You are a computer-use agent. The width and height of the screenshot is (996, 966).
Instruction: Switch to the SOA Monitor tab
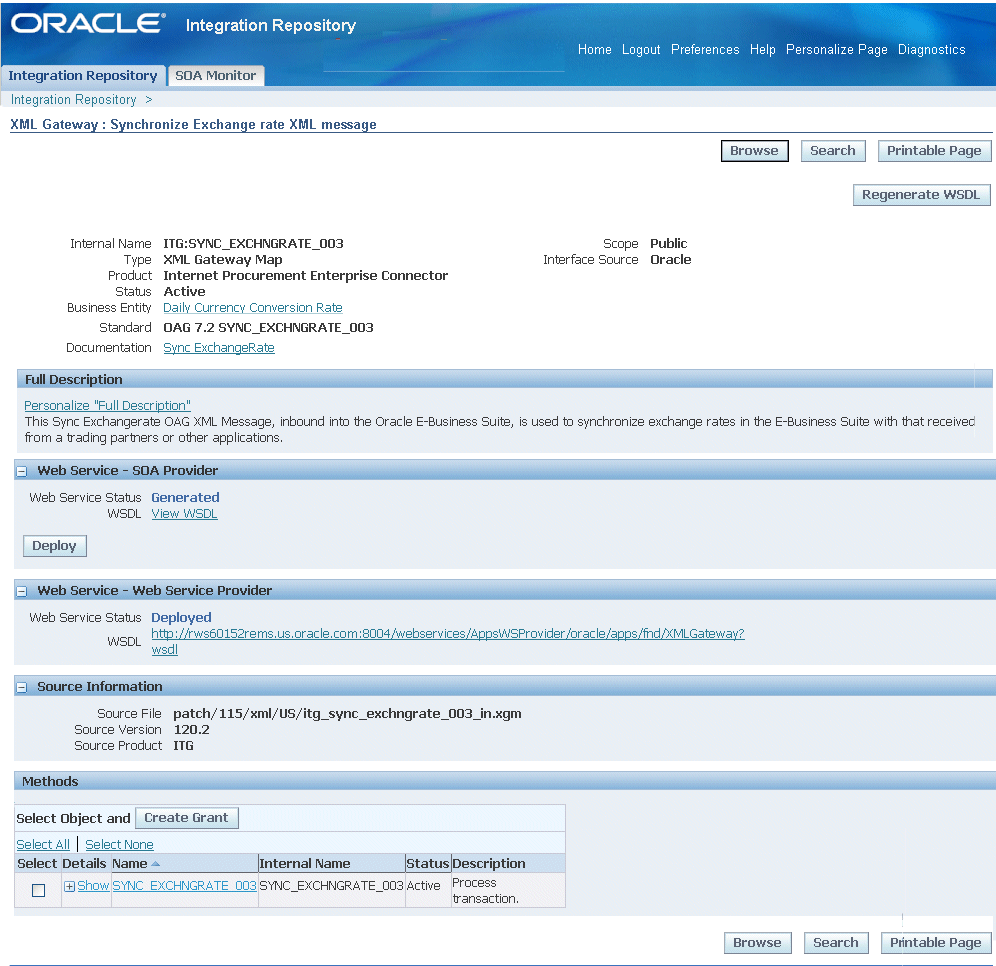tap(215, 76)
